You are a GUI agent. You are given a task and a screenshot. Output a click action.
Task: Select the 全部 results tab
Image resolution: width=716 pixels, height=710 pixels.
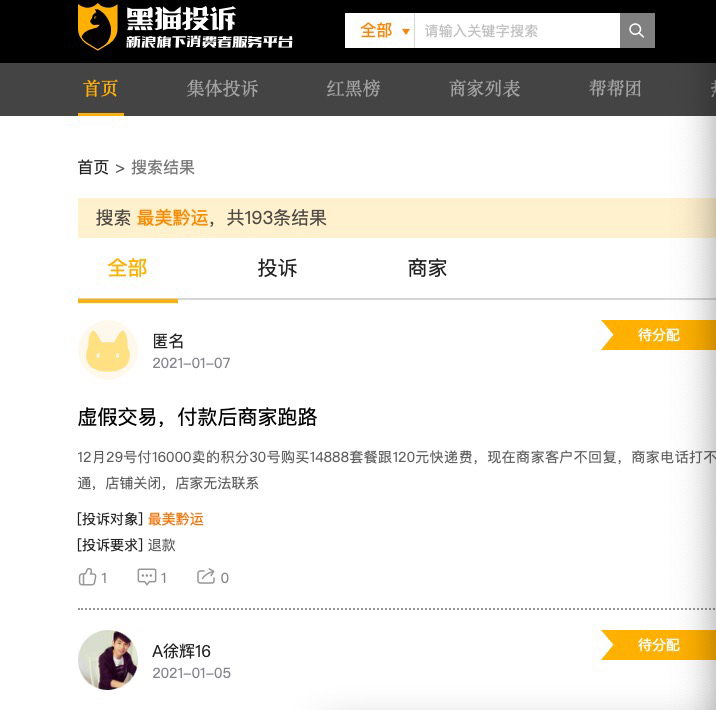point(127,268)
